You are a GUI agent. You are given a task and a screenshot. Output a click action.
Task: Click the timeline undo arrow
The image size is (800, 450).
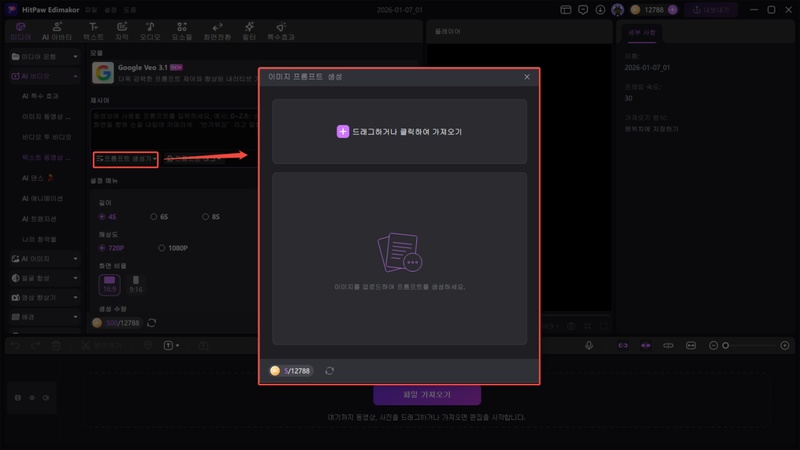15,345
